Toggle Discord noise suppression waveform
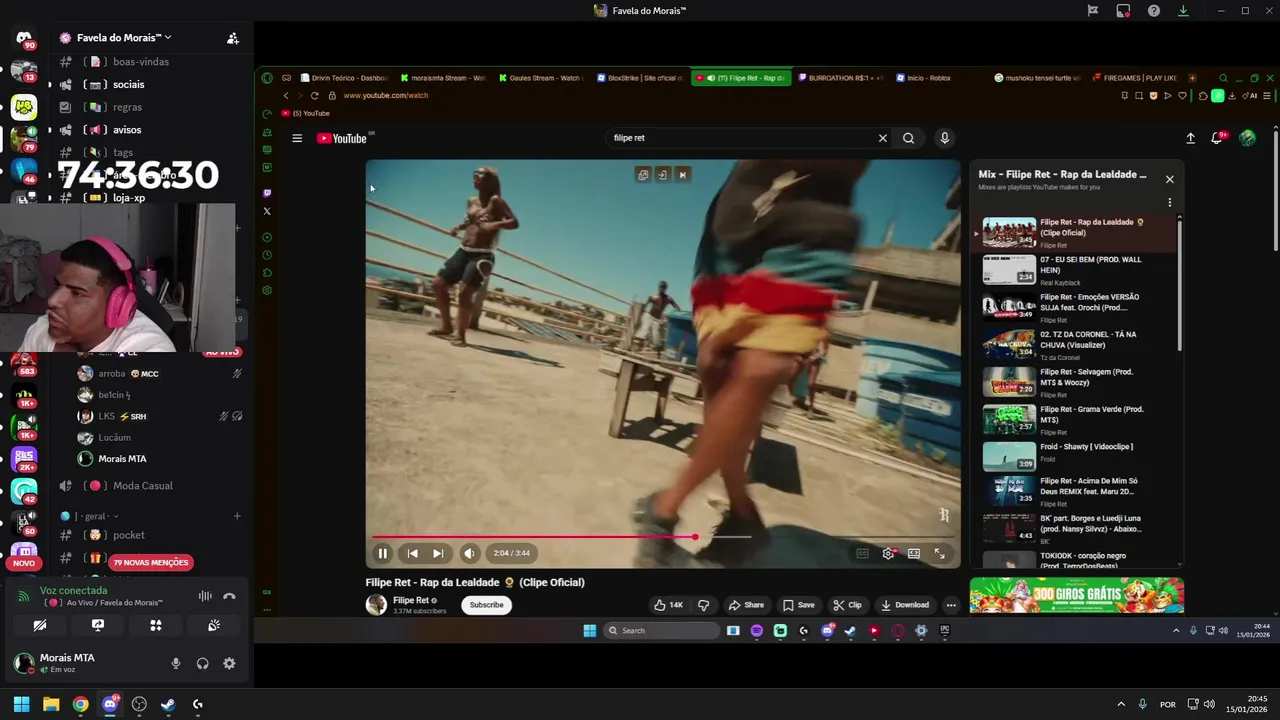This screenshot has height=720, width=1280. [205, 596]
